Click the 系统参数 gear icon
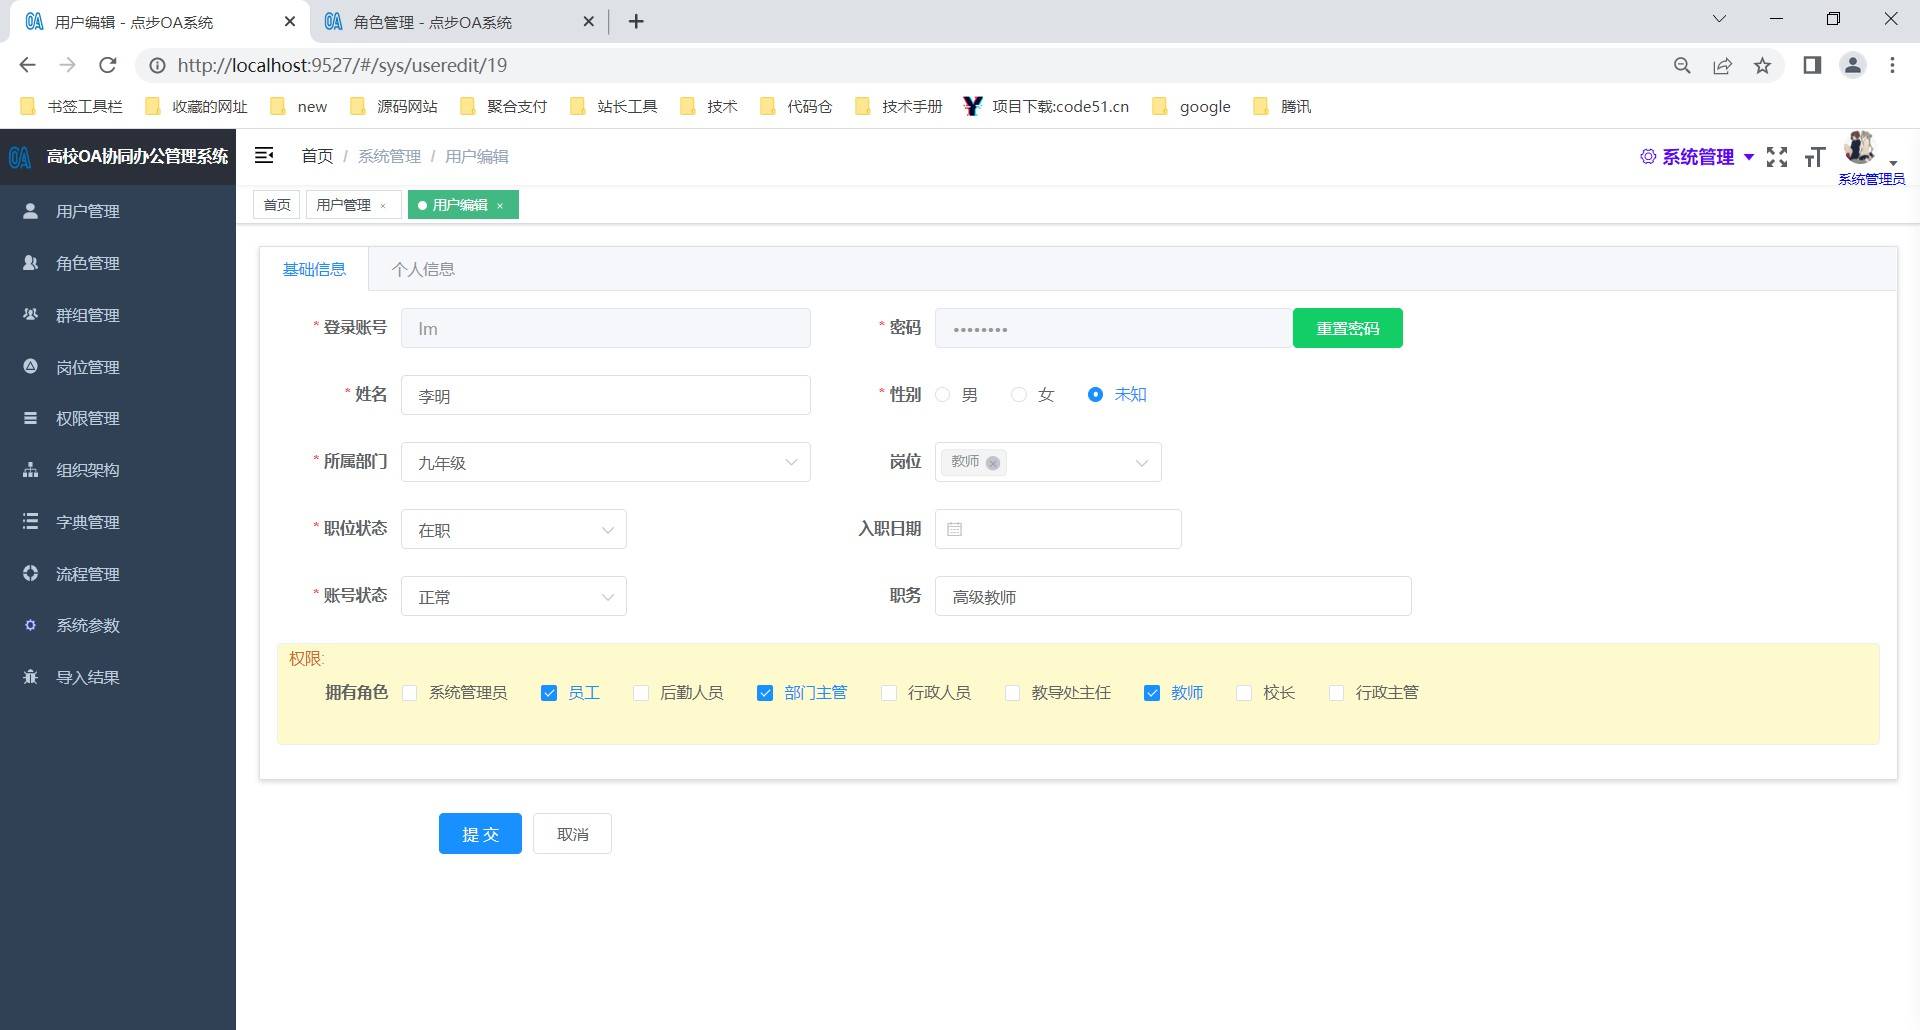This screenshot has width=1920, height=1030. pyautogui.click(x=30, y=625)
